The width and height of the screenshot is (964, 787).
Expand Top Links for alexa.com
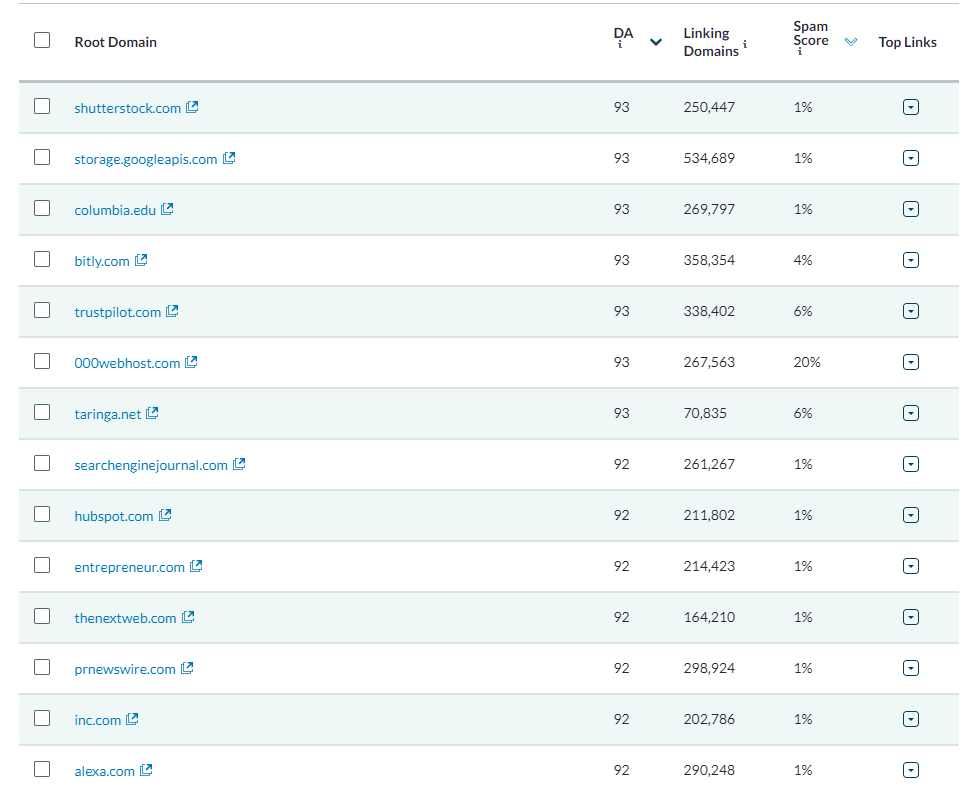click(911, 770)
